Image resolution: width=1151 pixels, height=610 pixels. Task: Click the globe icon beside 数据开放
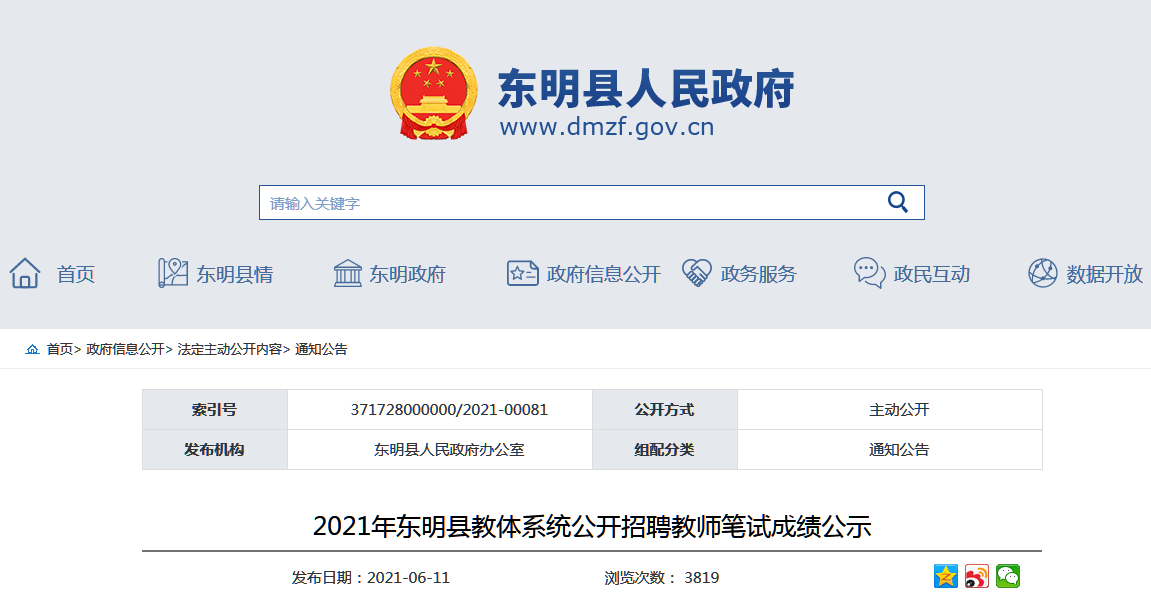tap(1042, 273)
